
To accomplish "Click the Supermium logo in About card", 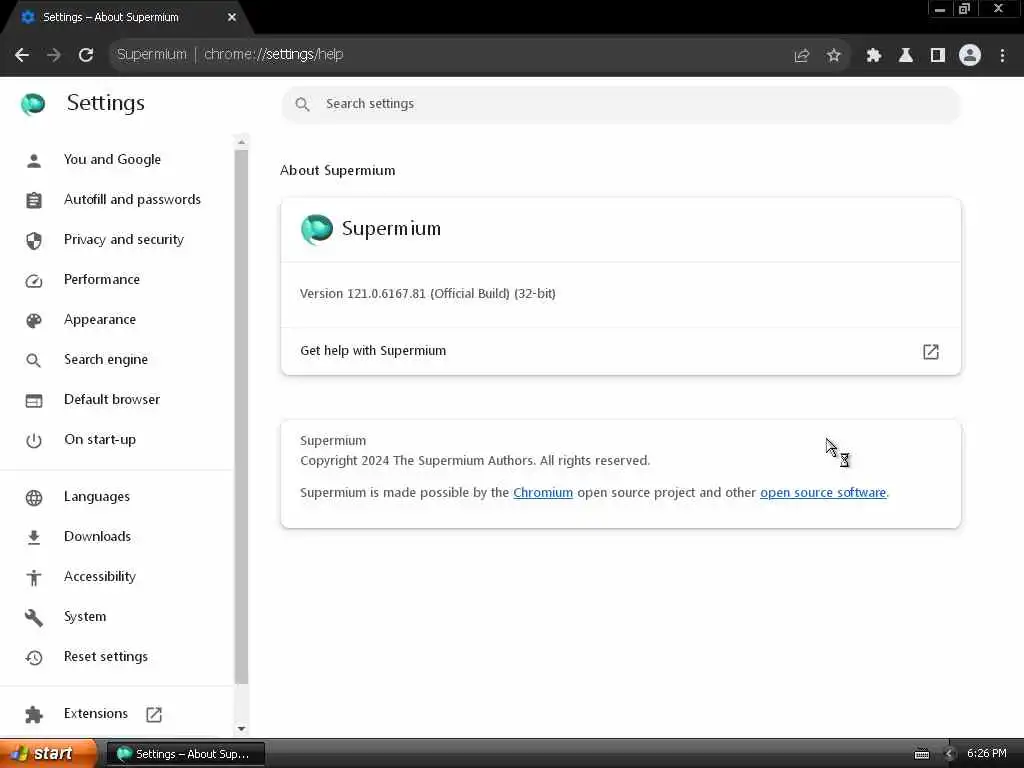I will click(317, 229).
